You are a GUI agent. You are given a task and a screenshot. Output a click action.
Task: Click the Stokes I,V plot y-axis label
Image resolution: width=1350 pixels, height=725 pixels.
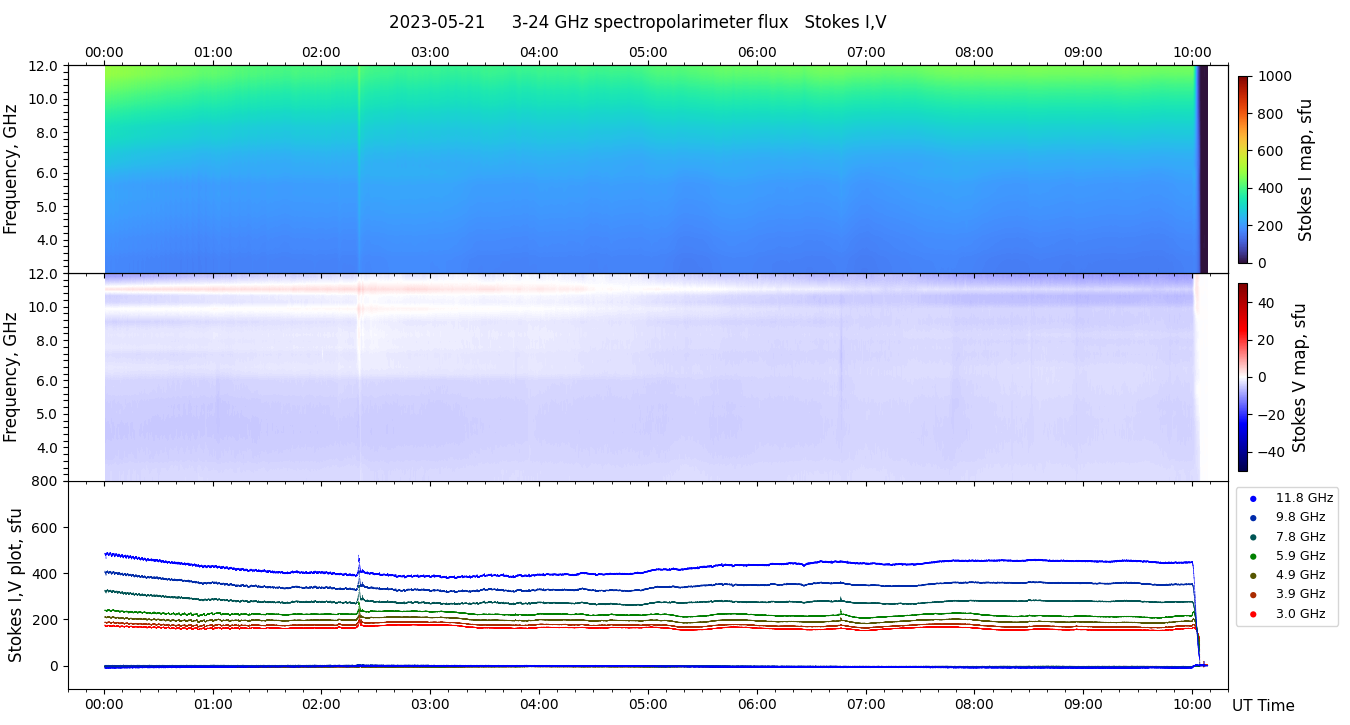click(x=15, y=585)
